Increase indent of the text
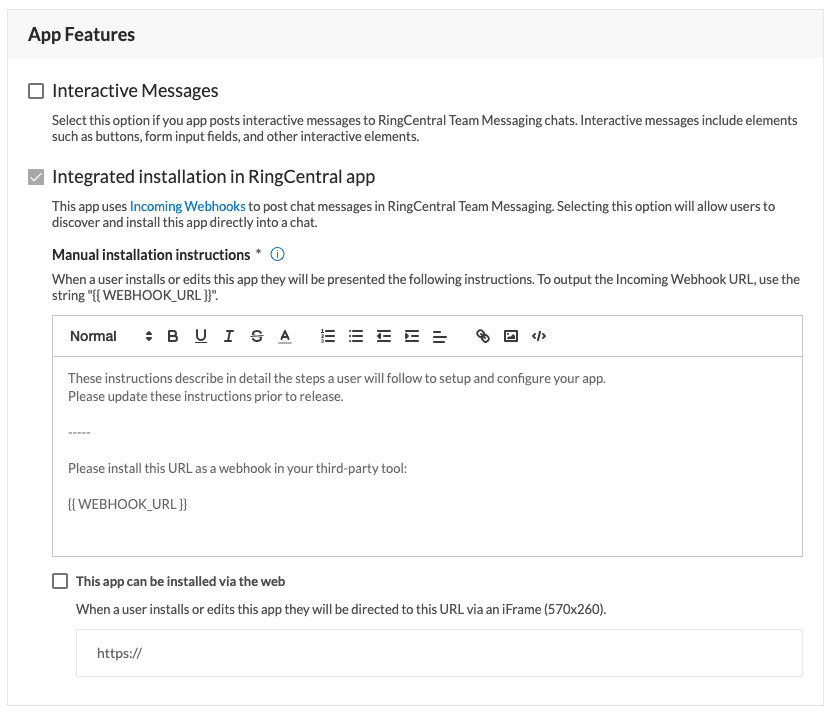The image size is (832, 714). pos(411,336)
